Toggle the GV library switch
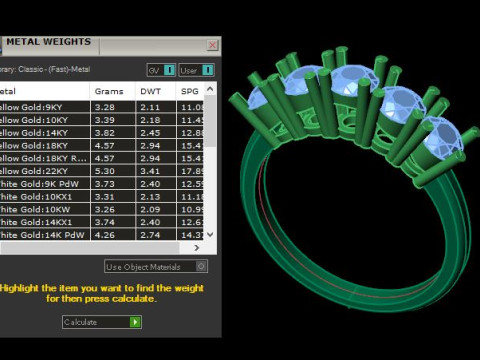This screenshot has width=480, height=360. tap(161, 70)
